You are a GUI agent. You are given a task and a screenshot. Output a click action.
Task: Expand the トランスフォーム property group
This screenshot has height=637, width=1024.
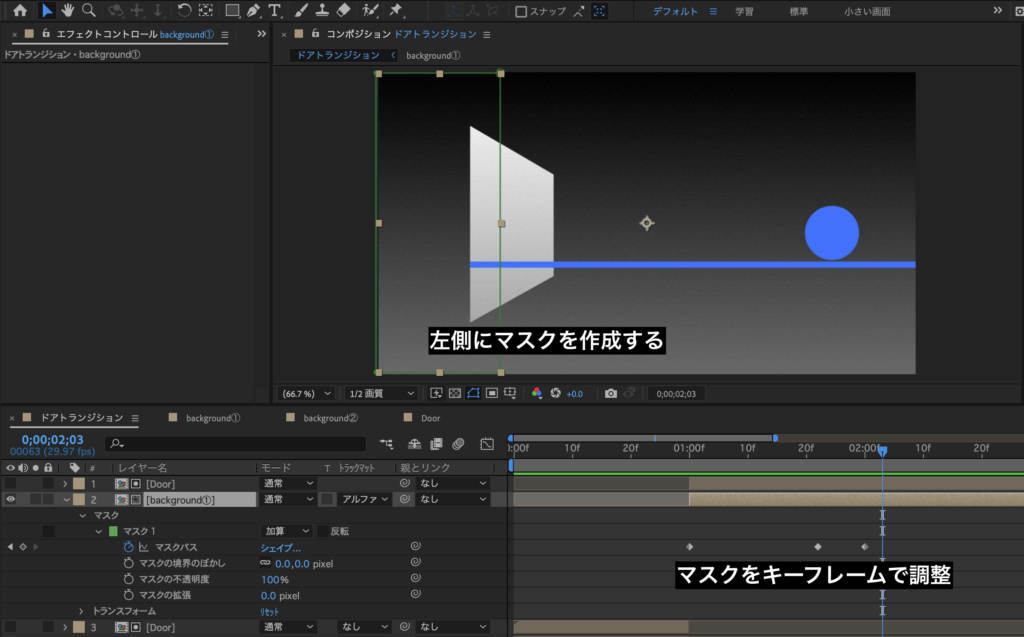(x=82, y=611)
